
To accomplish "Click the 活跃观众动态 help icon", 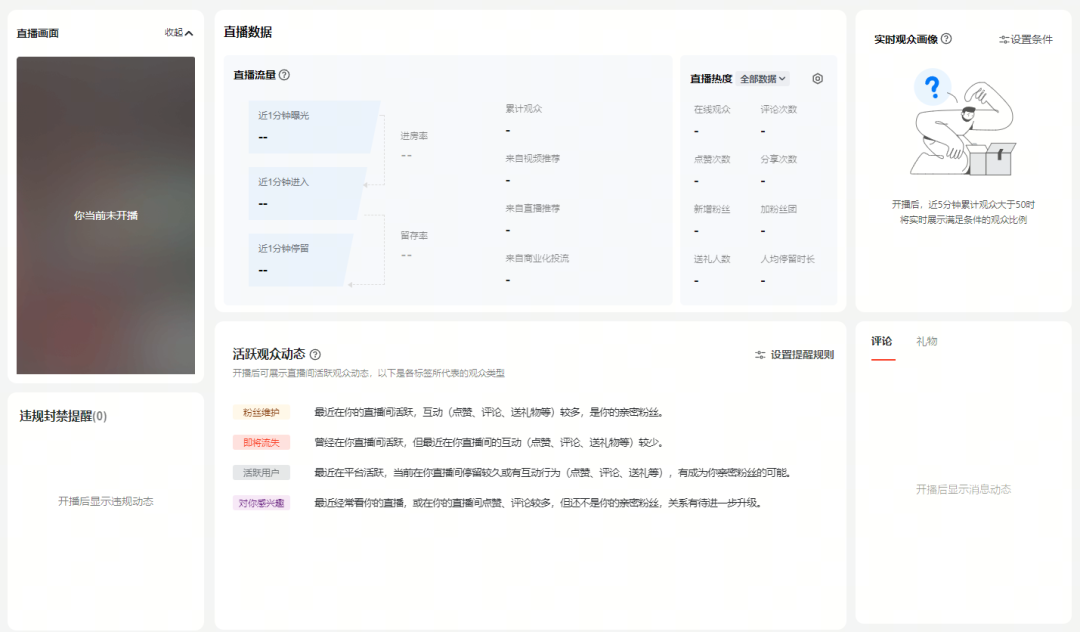I will [317, 353].
